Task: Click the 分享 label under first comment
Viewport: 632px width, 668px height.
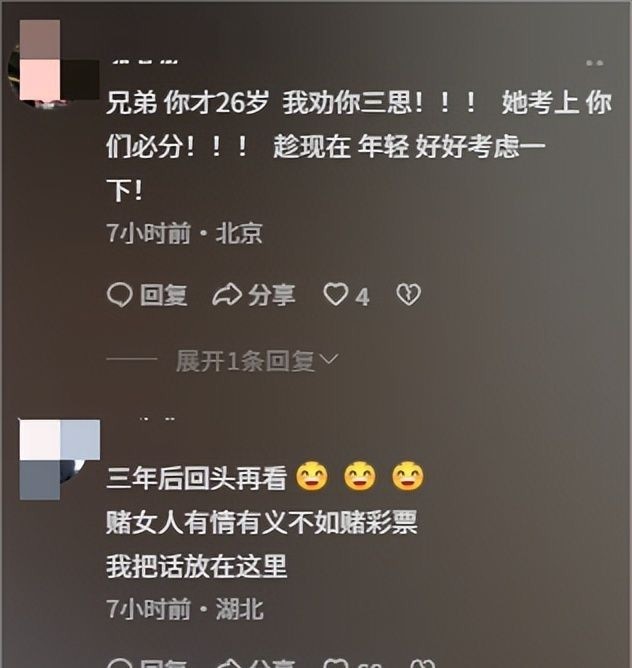Action: tap(272, 295)
